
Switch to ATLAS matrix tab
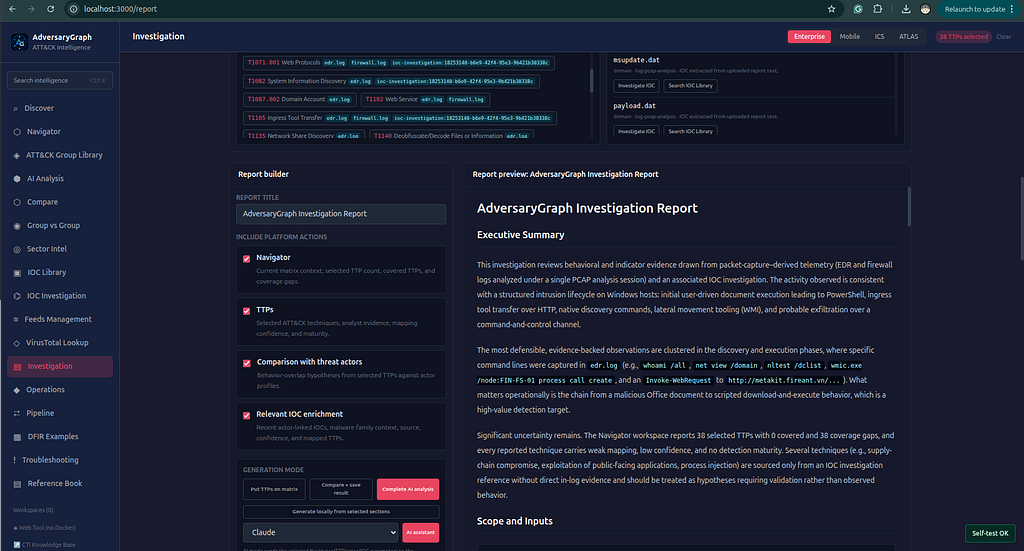[x=908, y=37]
